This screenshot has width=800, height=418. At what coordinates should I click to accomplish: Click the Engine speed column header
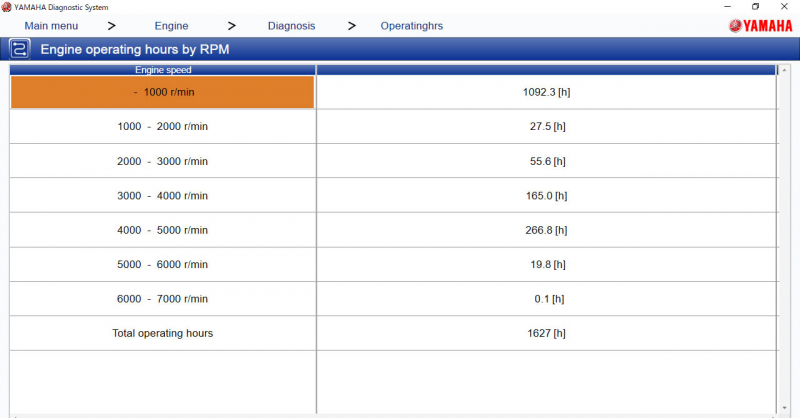coord(163,70)
